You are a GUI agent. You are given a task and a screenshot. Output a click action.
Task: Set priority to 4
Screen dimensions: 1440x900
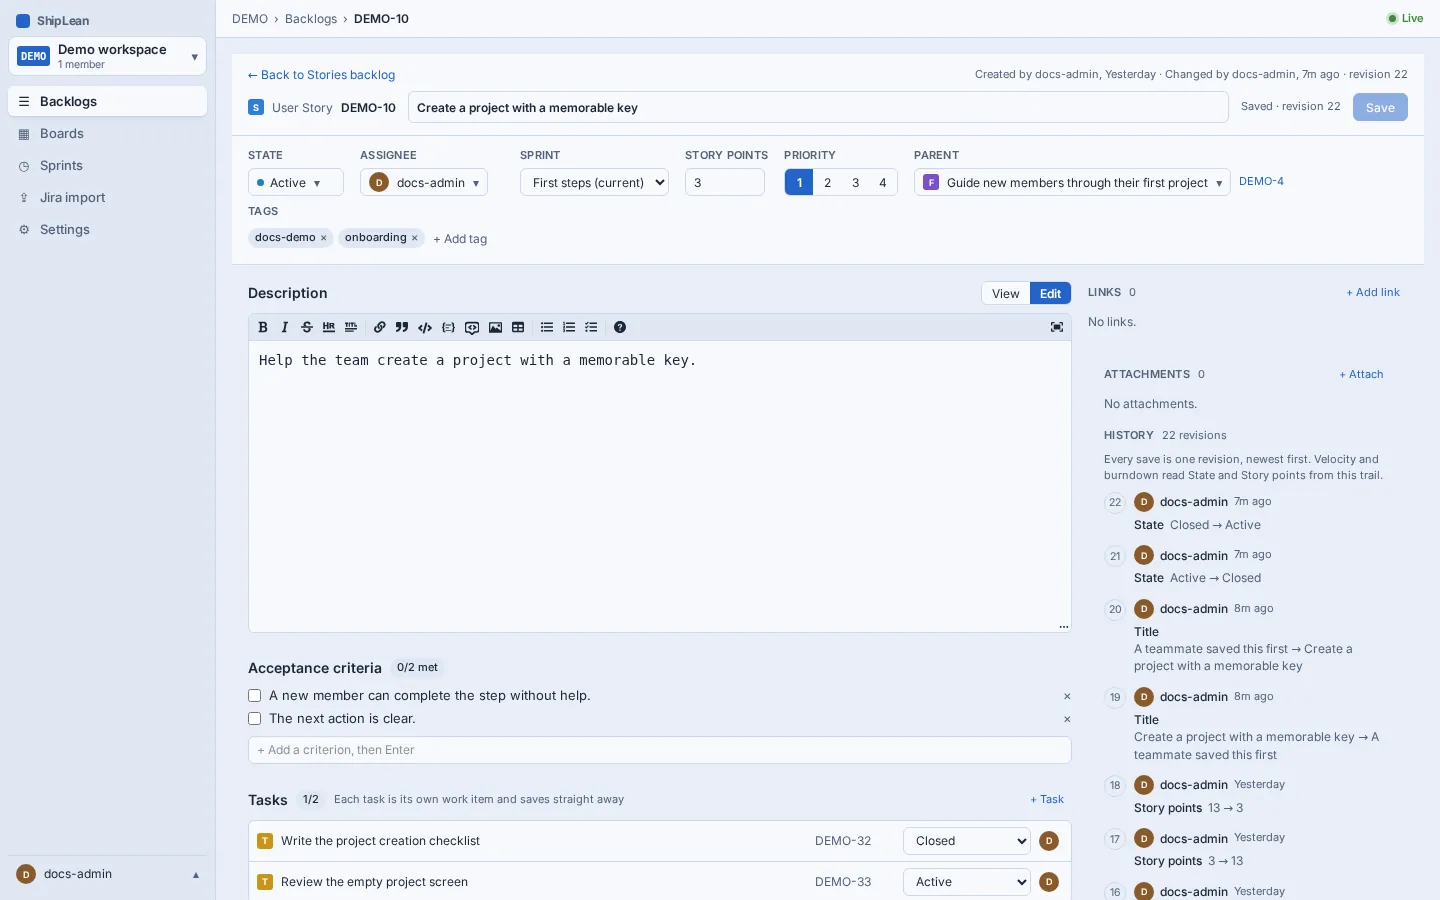[883, 182]
